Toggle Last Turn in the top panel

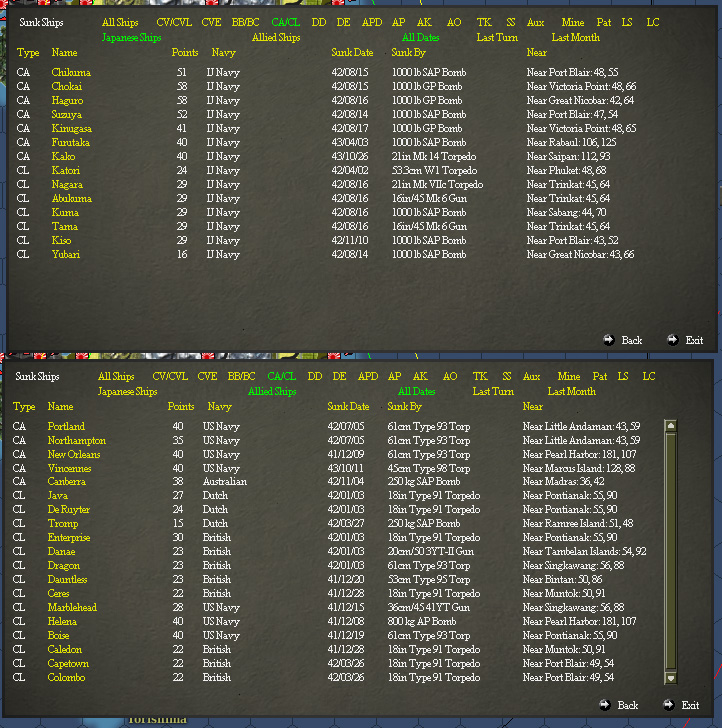click(497, 38)
